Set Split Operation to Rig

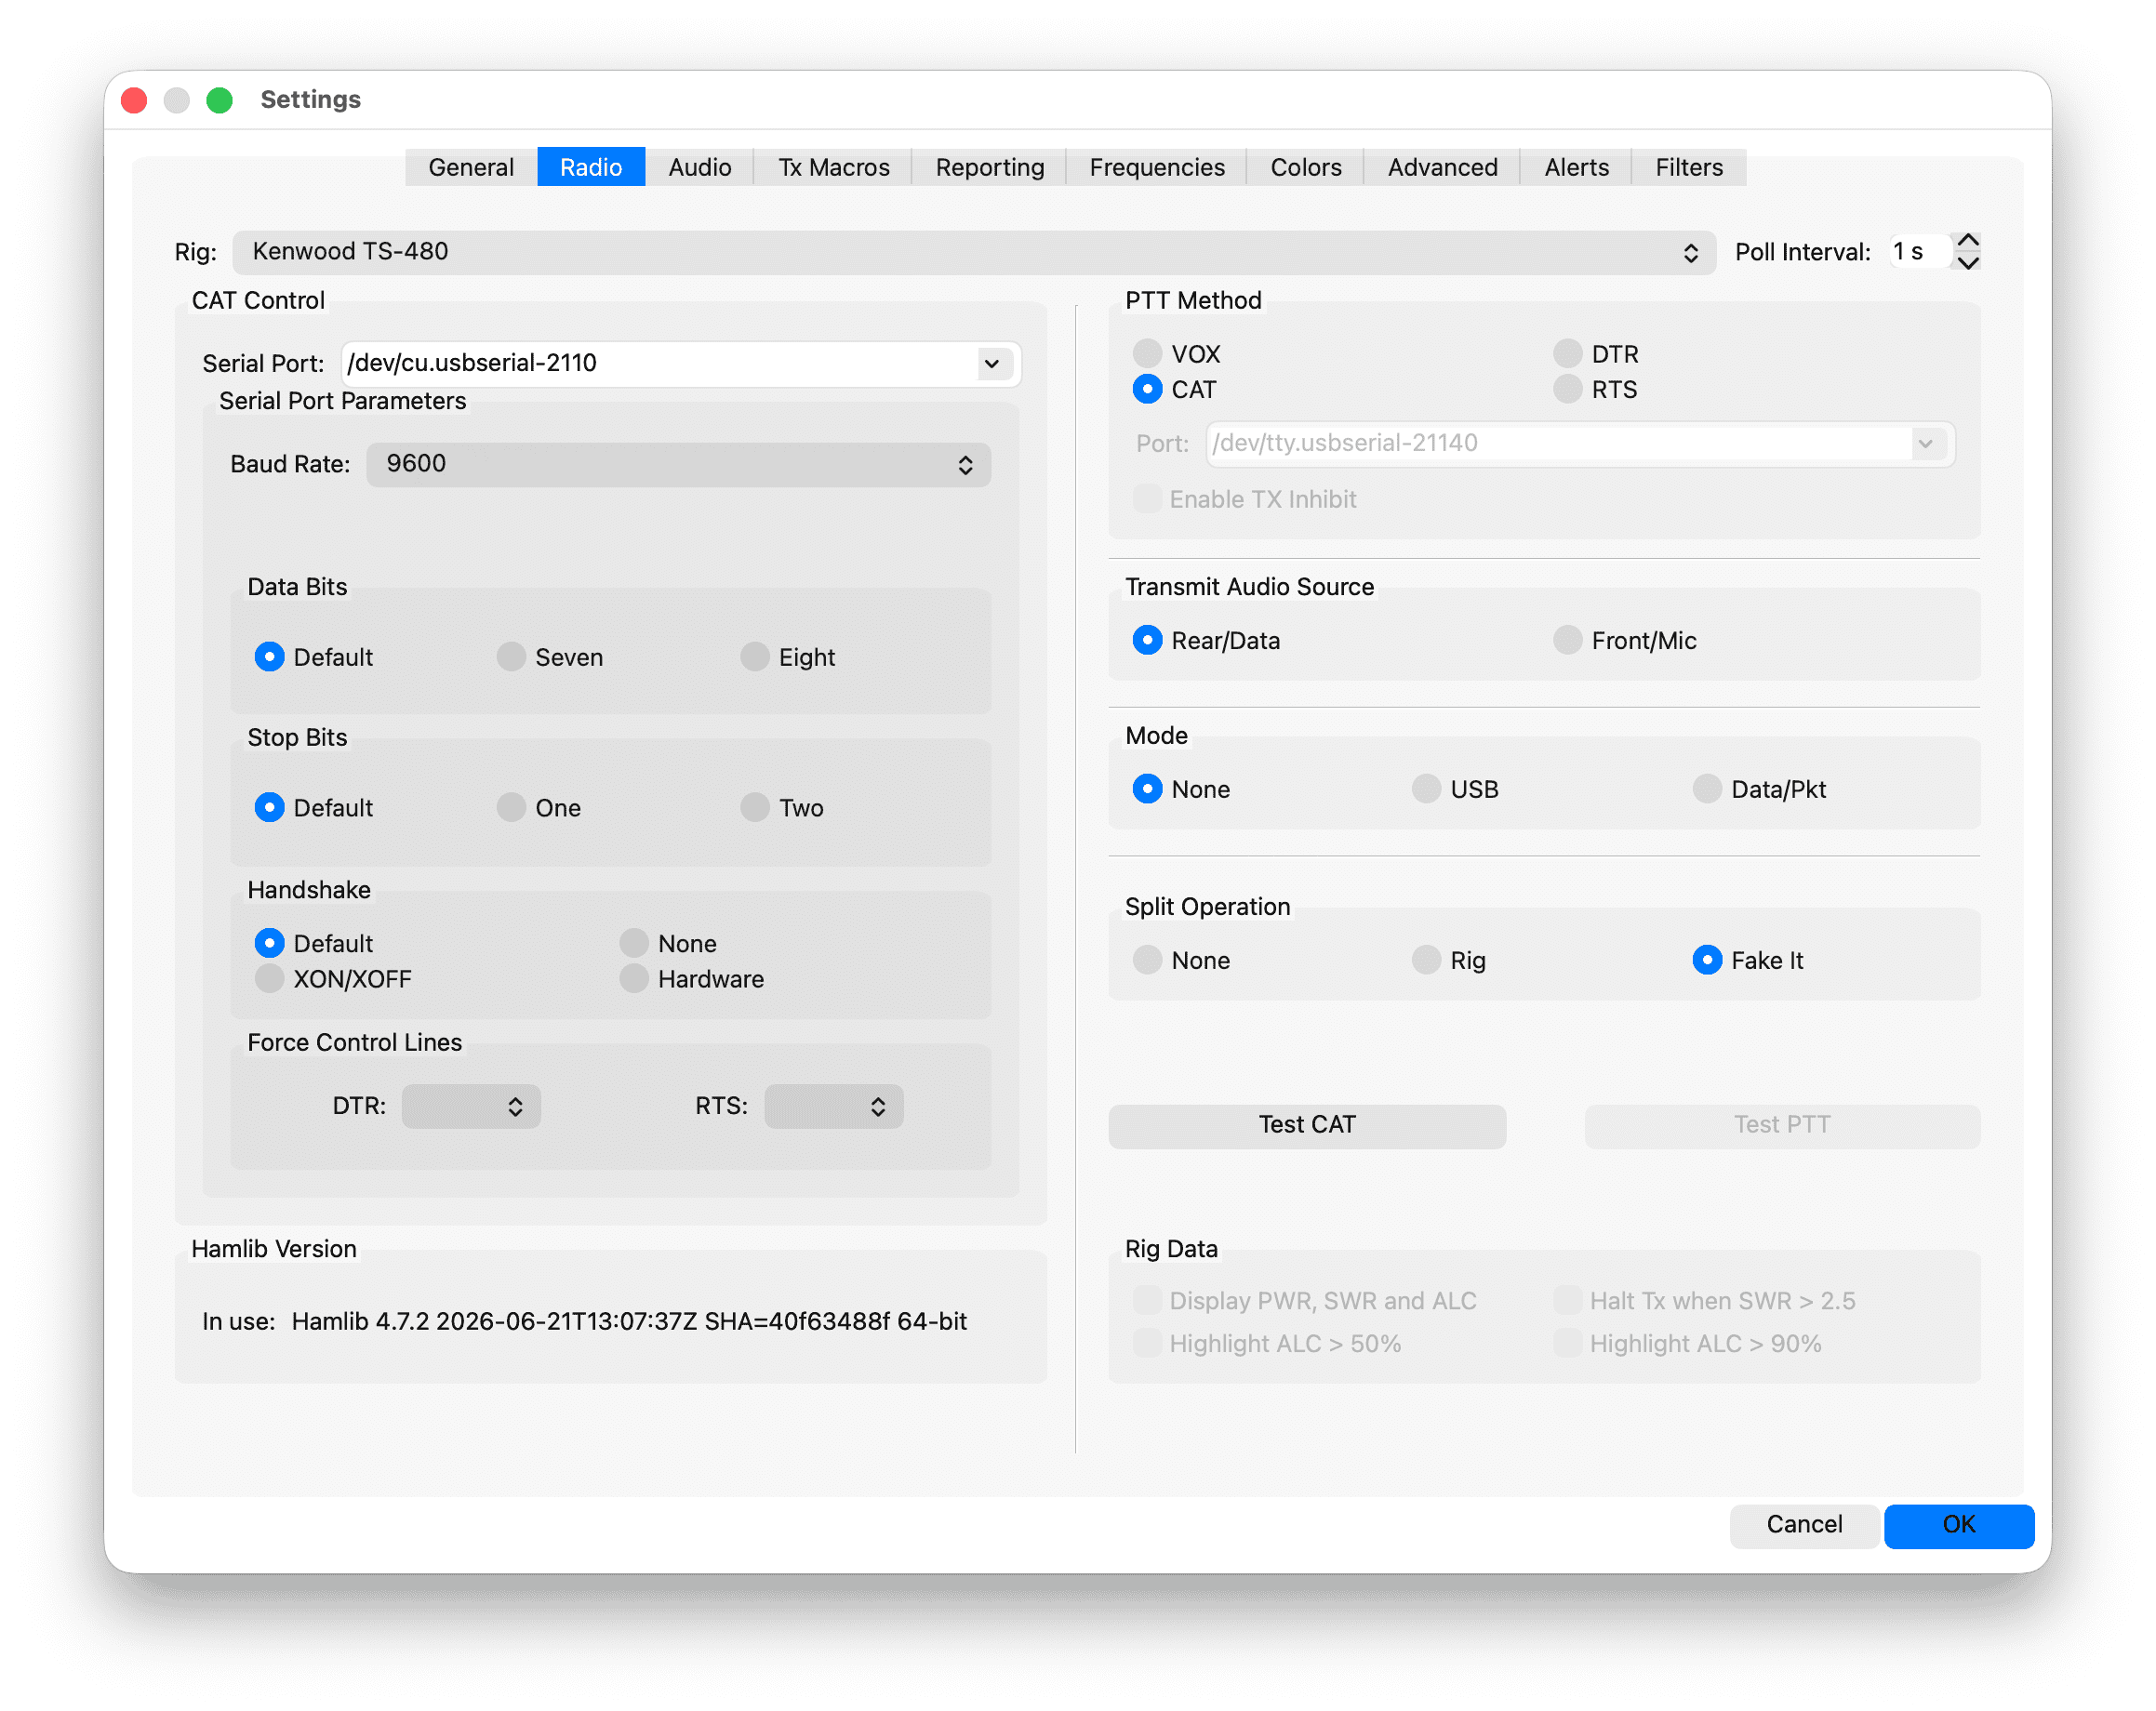point(1449,960)
